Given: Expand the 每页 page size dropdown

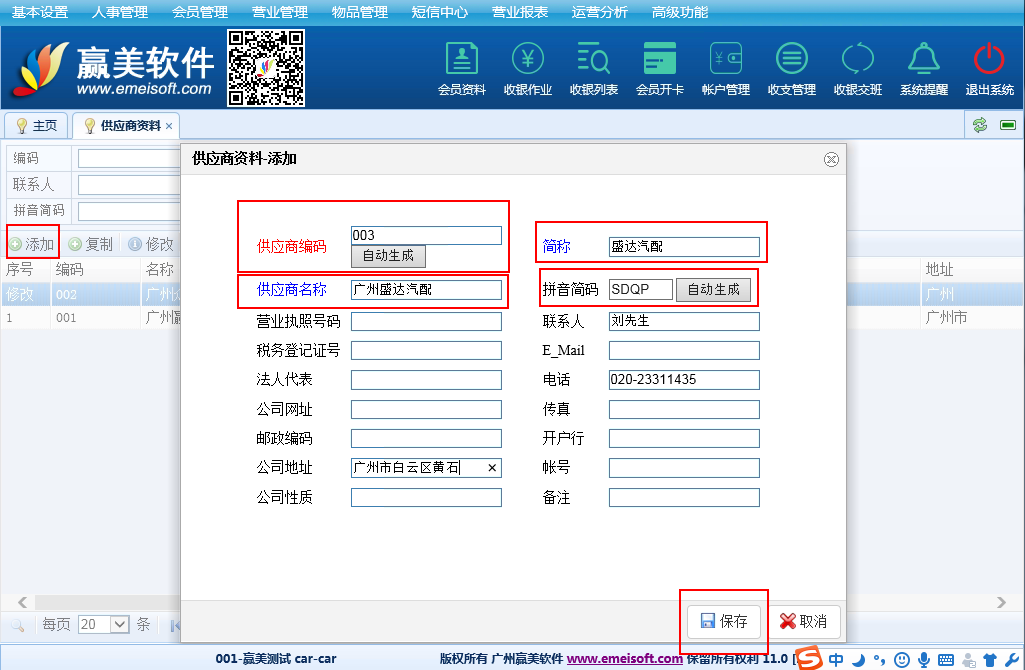Looking at the screenshot, I should (119, 624).
